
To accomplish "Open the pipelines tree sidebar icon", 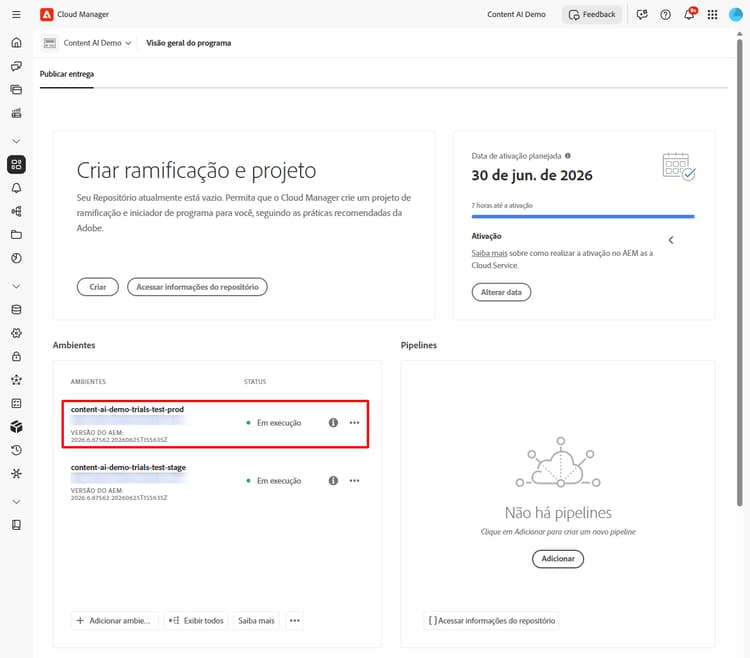I will click(16, 211).
